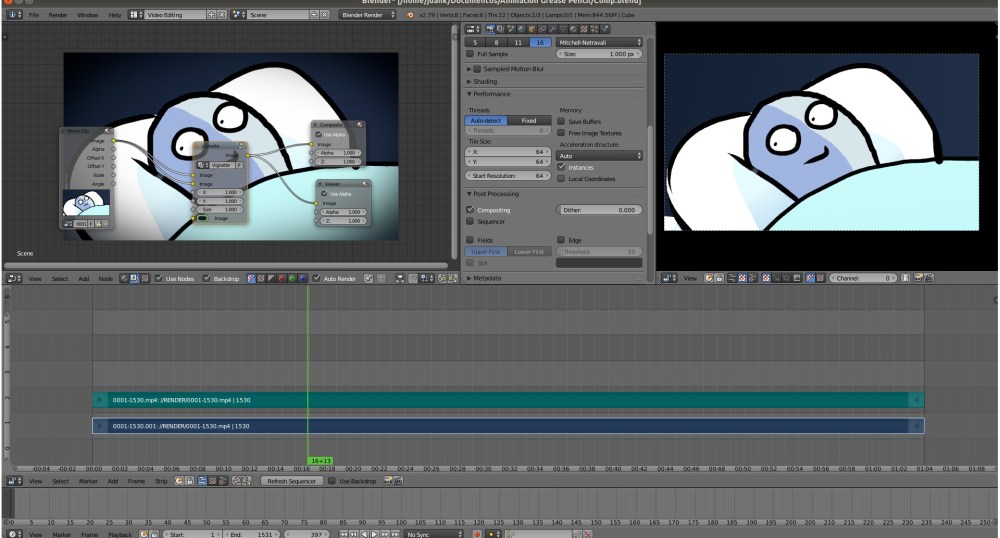The height and width of the screenshot is (538, 1000).
Task: Toggle the Backdrop checkbox
Action: (207, 278)
